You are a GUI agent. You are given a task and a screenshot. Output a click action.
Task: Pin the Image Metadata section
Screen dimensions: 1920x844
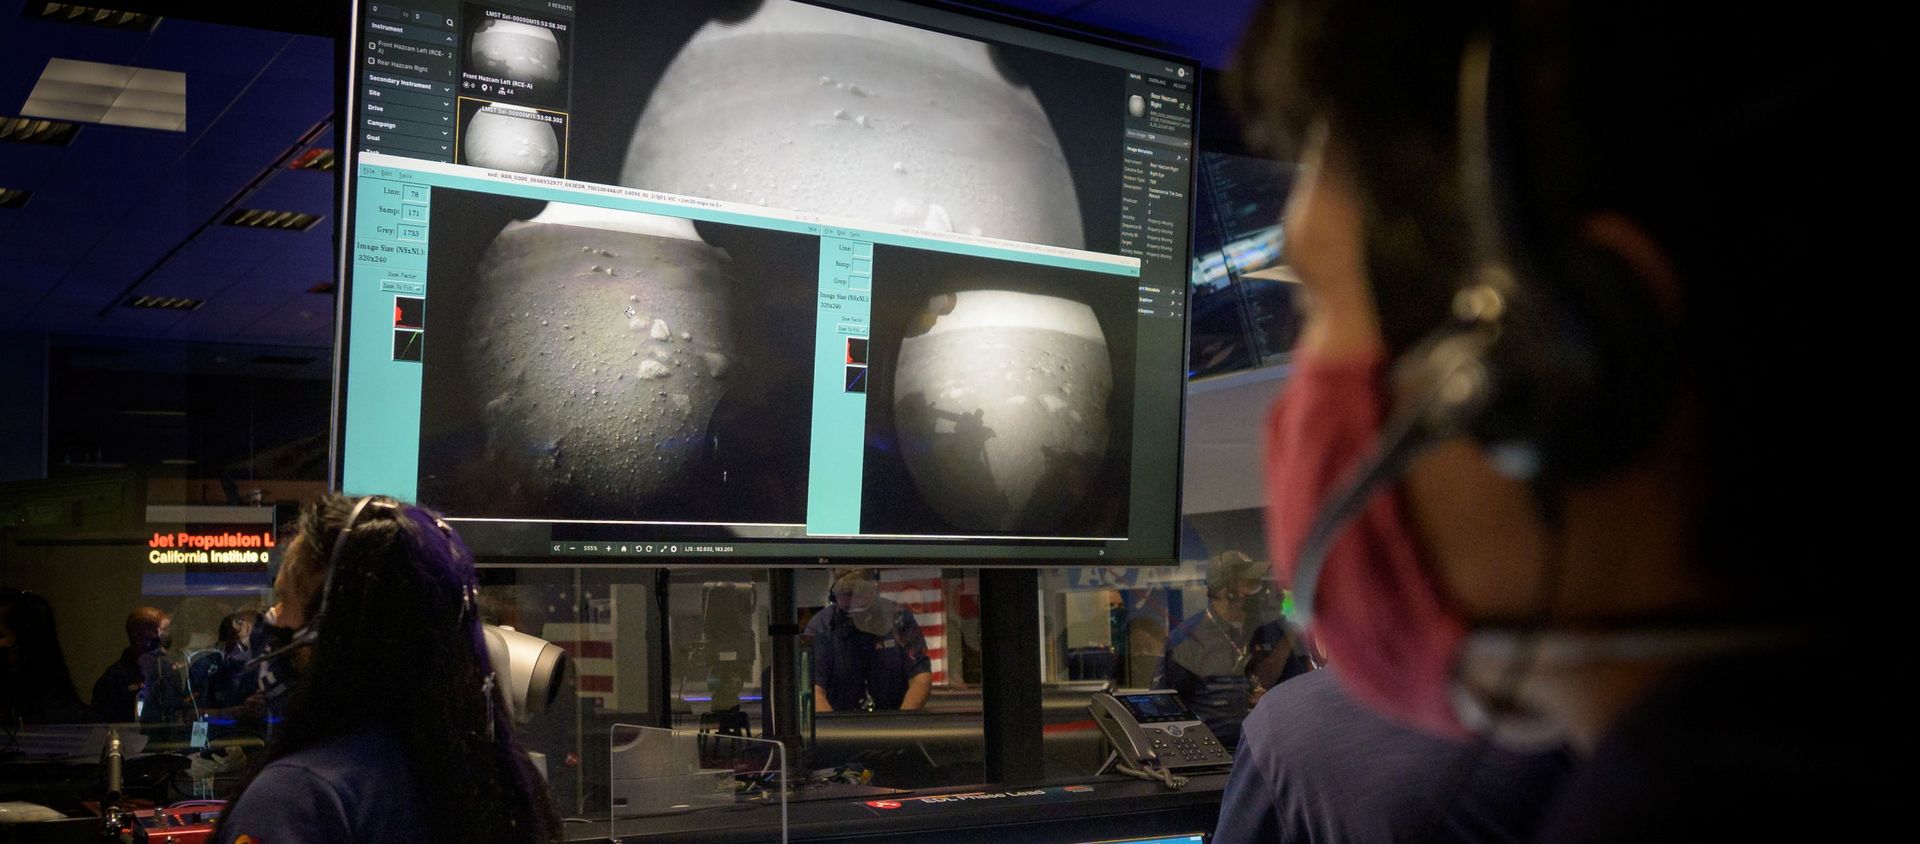point(1178,158)
